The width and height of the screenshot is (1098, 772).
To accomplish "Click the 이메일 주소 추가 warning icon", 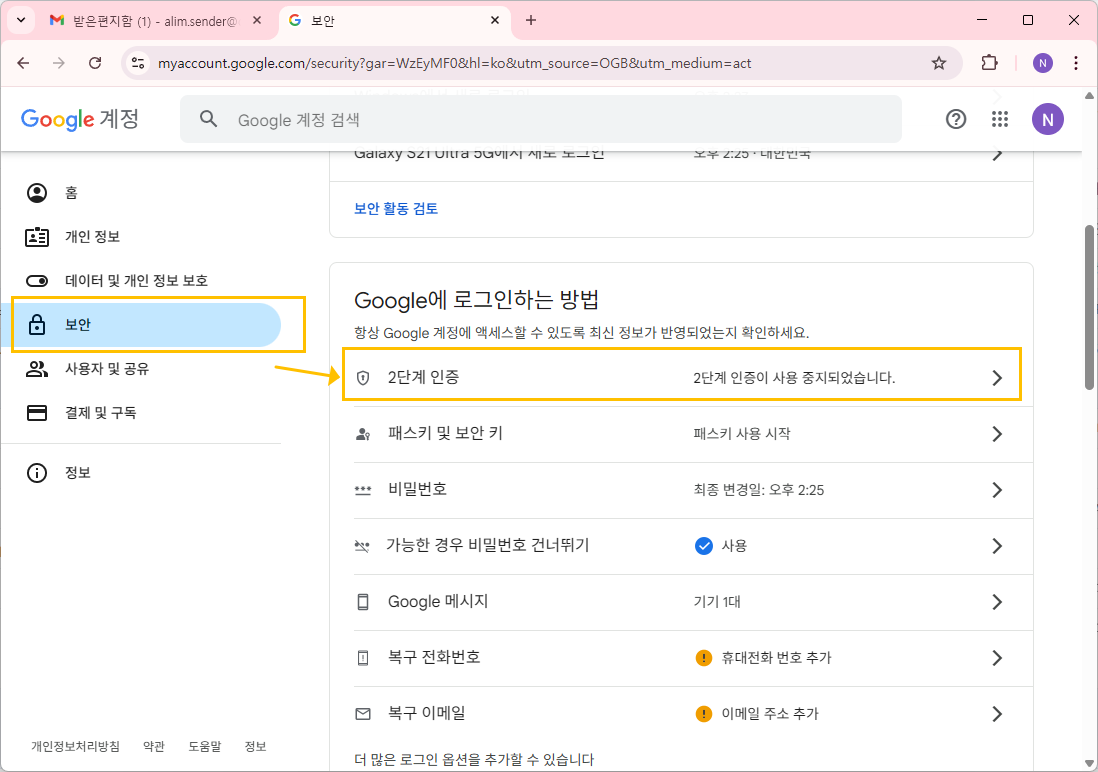I will pyautogui.click(x=704, y=714).
